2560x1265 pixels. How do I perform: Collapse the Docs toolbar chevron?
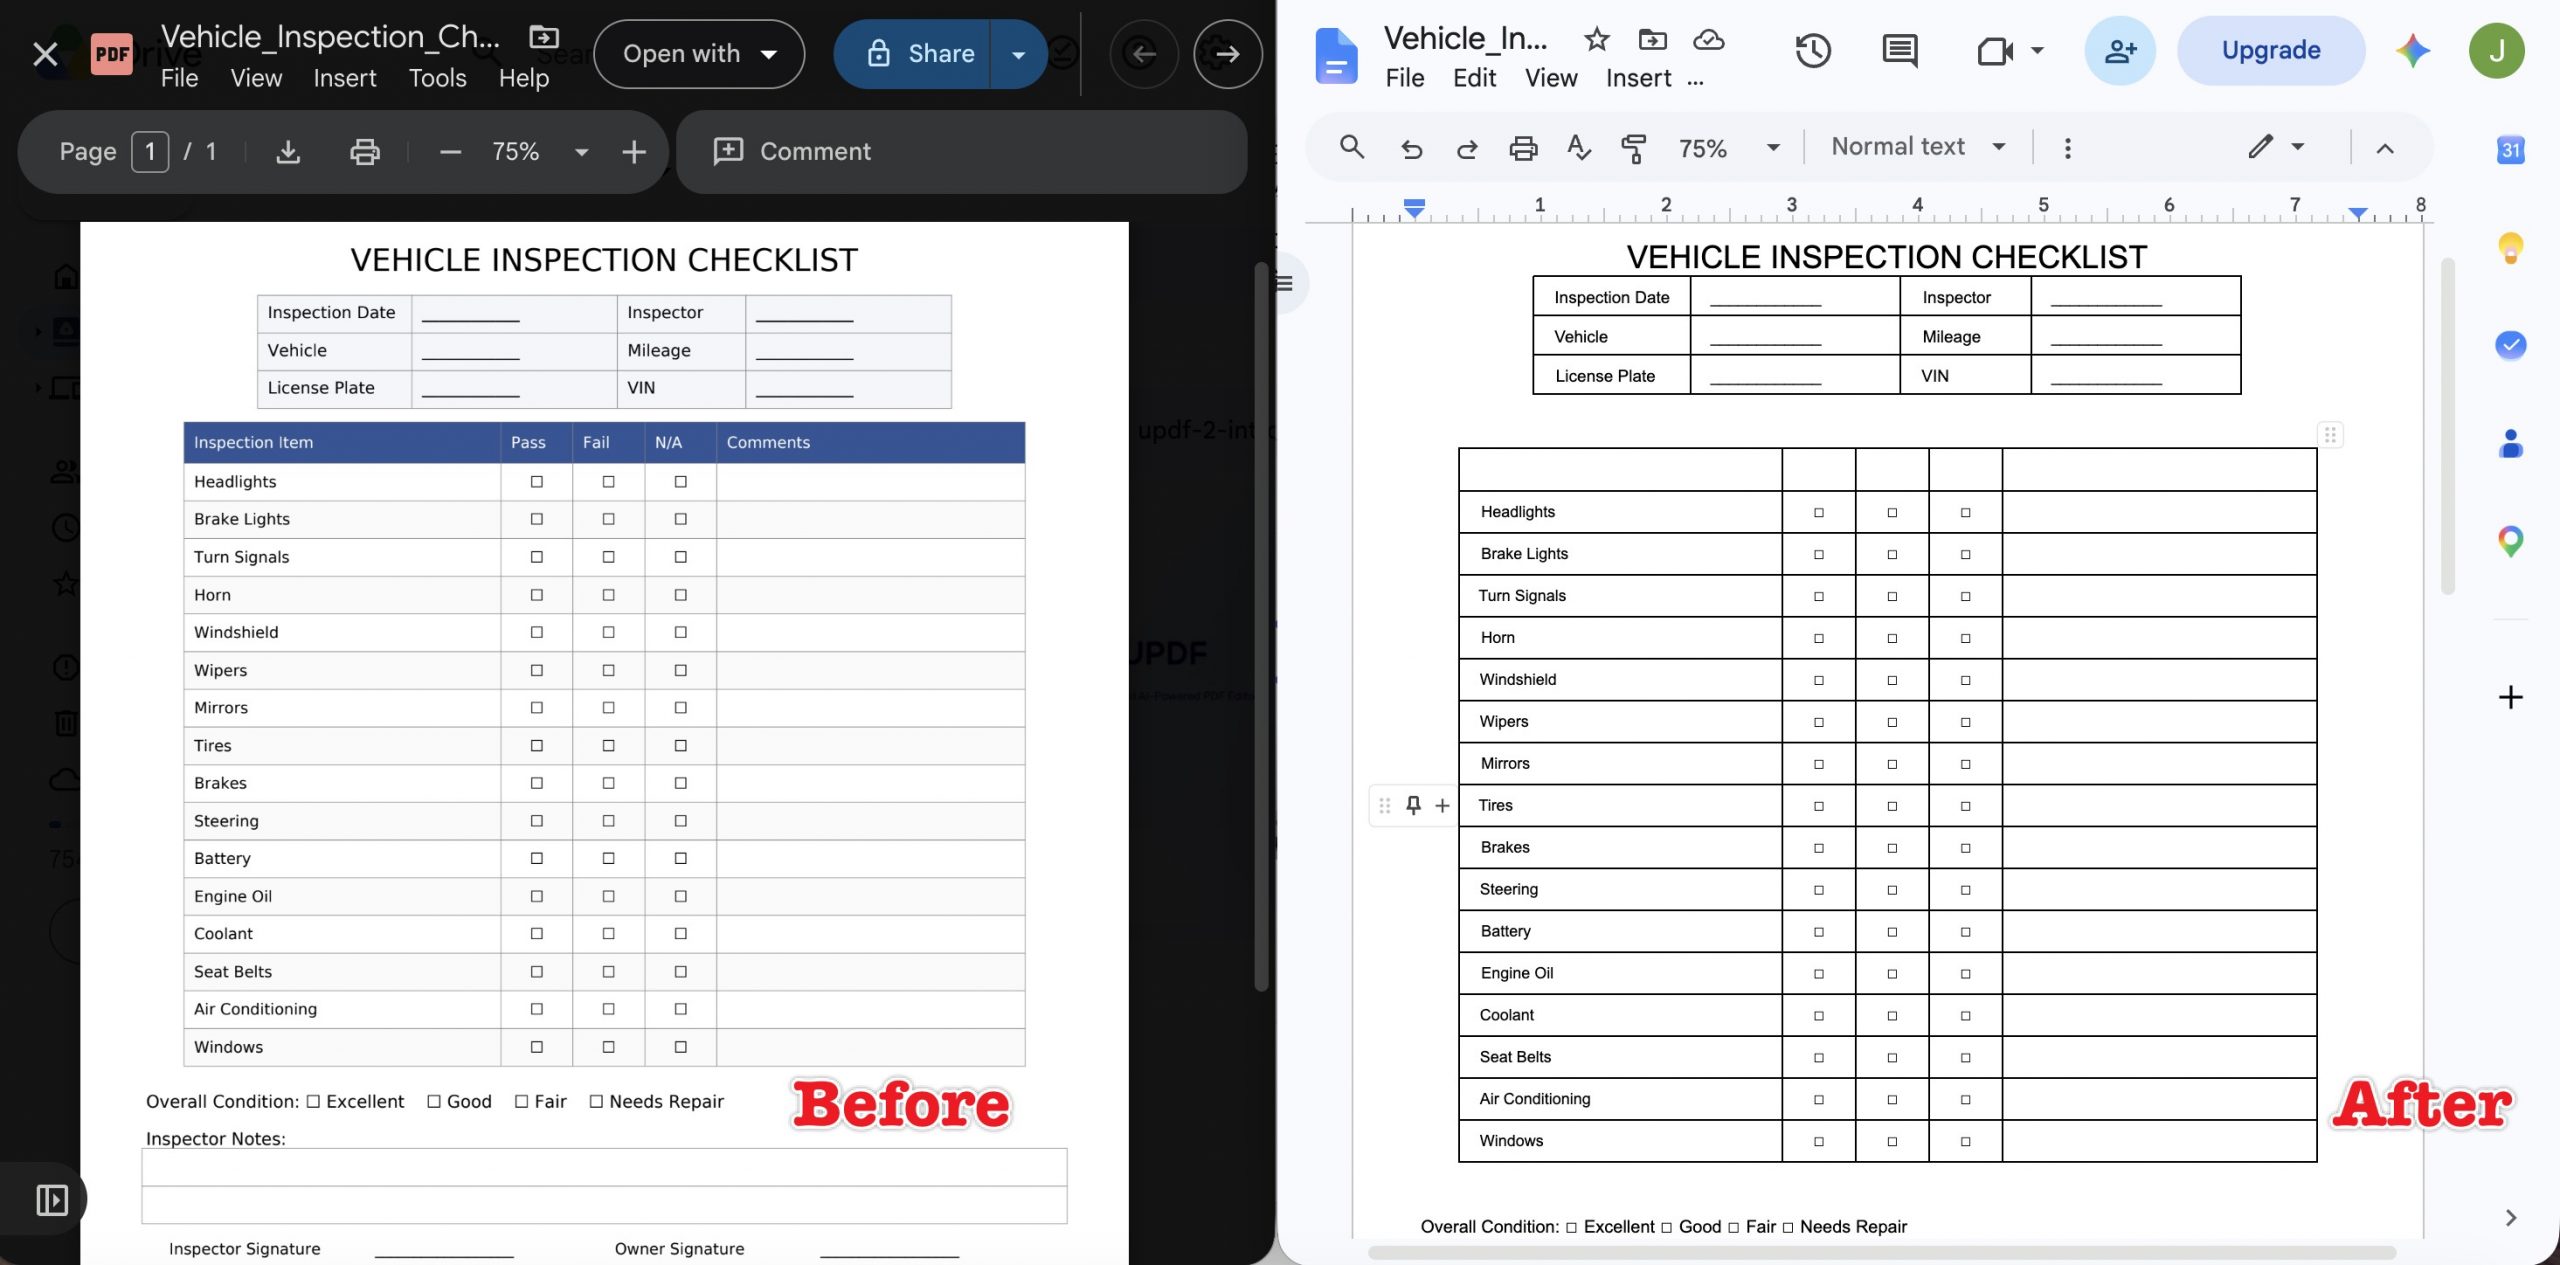[x=2384, y=149]
